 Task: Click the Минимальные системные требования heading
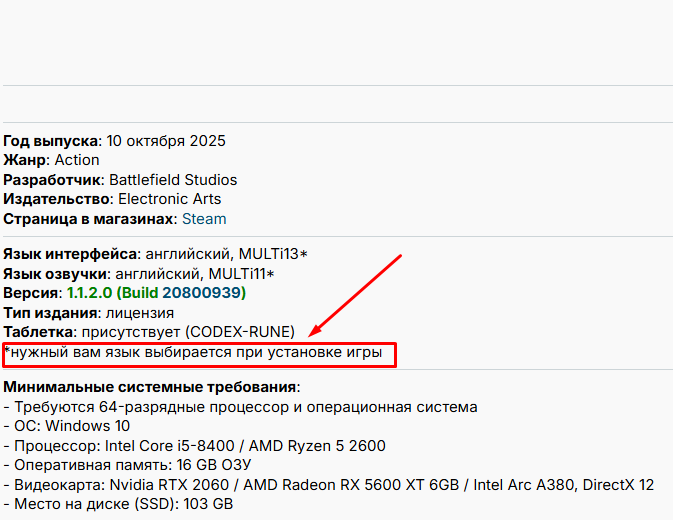[x=151, y=387]
